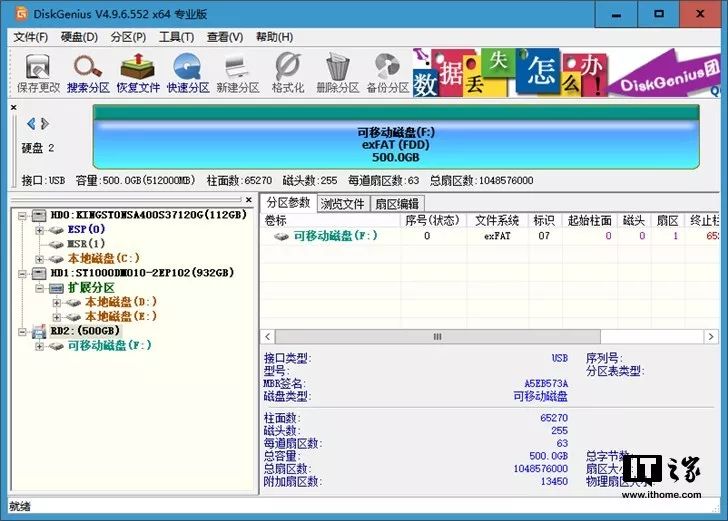
Task: Collapse the 扩展分区 tree node
Action: pyautogui.click(x=41, y=288)
